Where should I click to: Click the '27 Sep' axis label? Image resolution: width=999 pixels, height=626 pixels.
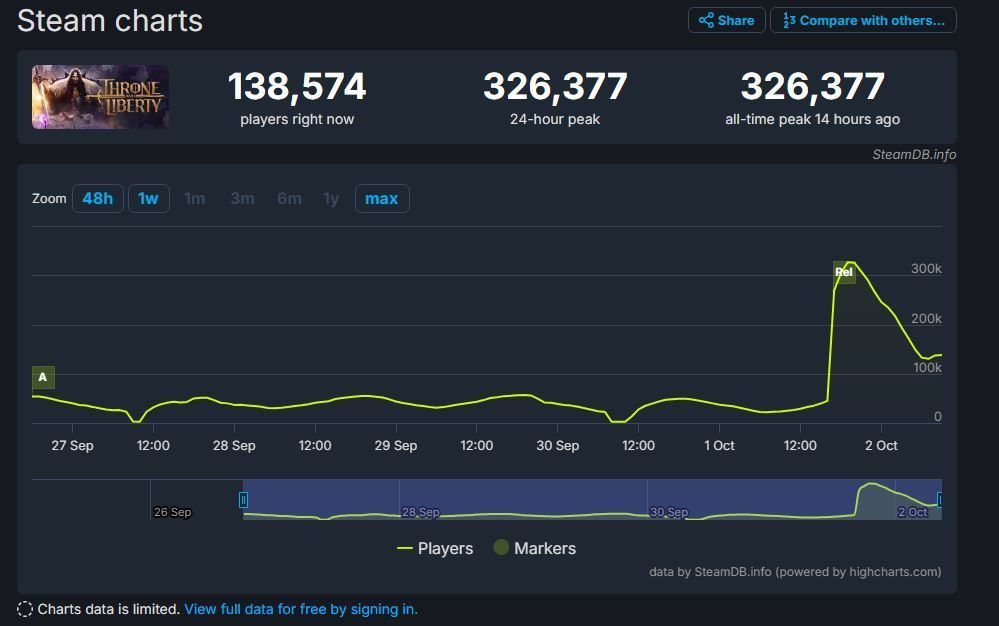point(72,445)
